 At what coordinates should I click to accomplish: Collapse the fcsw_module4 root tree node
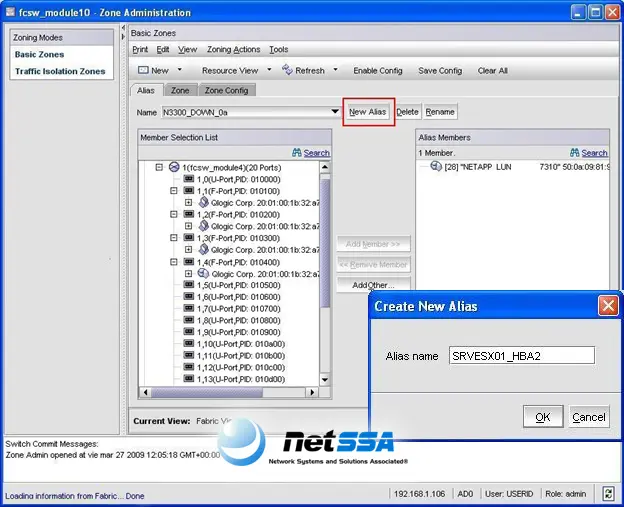(x=159, y=167)
